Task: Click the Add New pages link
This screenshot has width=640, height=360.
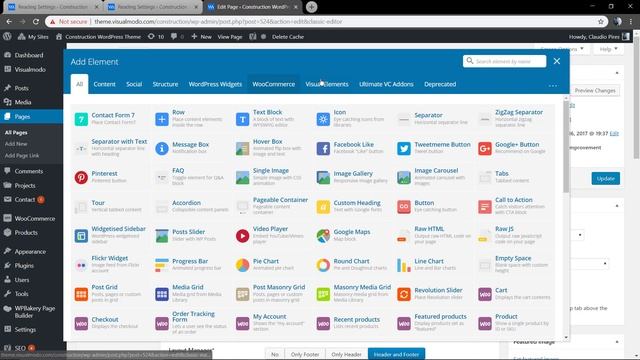Action: click(x=16, y=144)
